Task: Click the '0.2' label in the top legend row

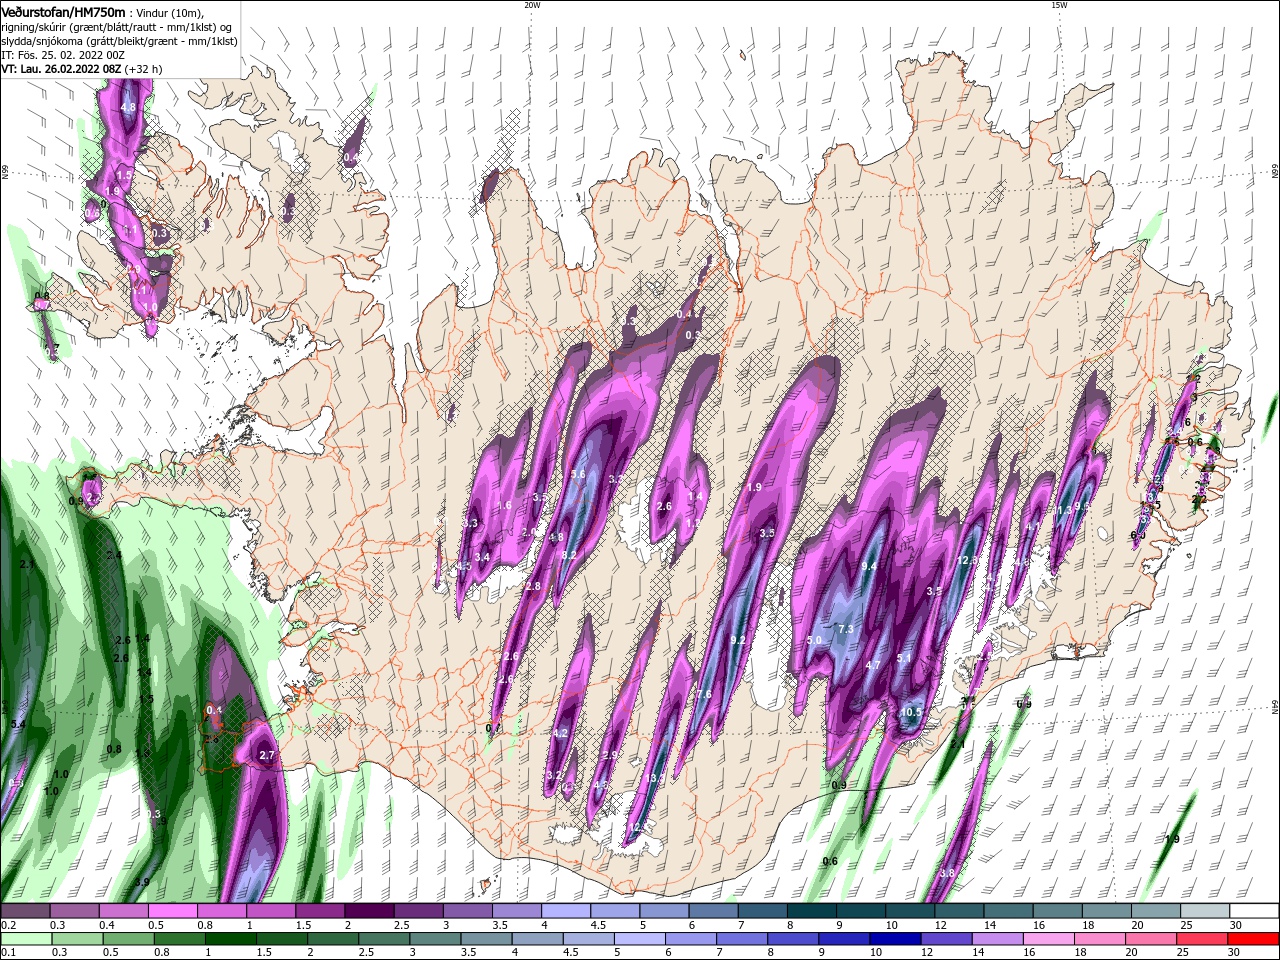Action: click(9, 925)
